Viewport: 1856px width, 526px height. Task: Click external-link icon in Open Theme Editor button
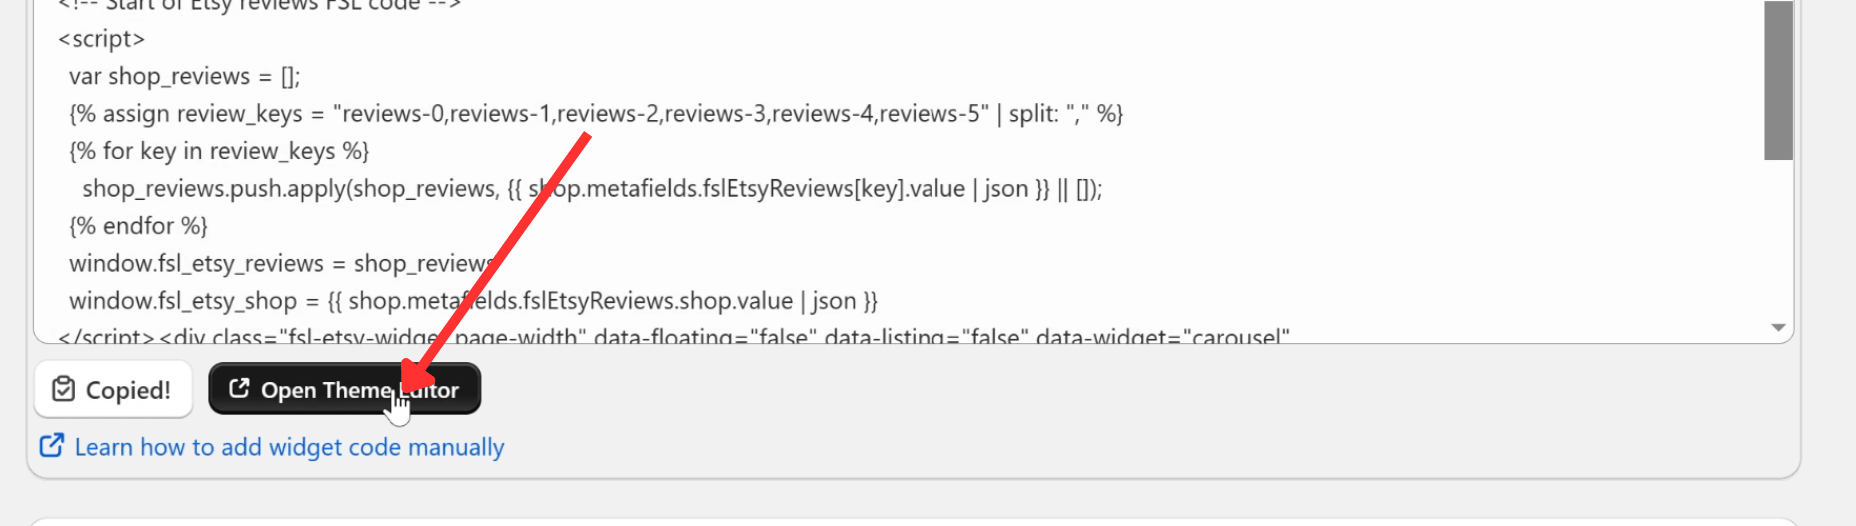coord(239,388)
